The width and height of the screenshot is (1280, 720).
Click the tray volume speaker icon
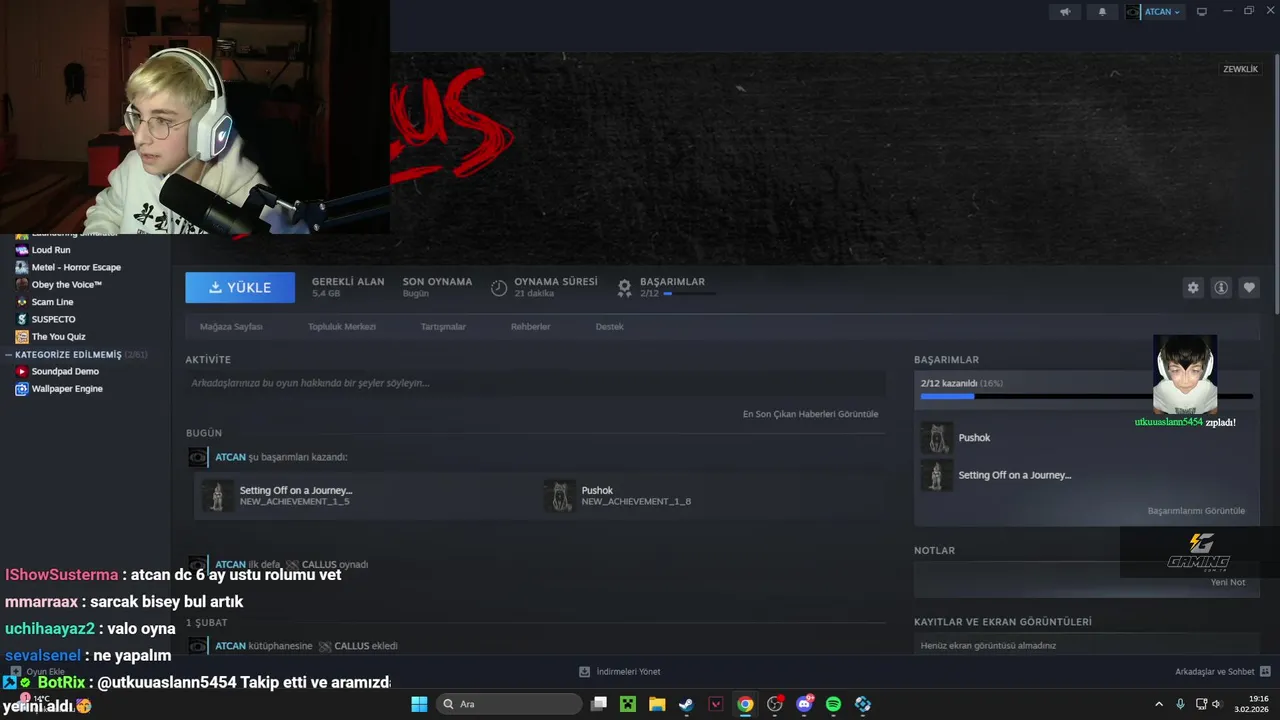point(1217,704)
